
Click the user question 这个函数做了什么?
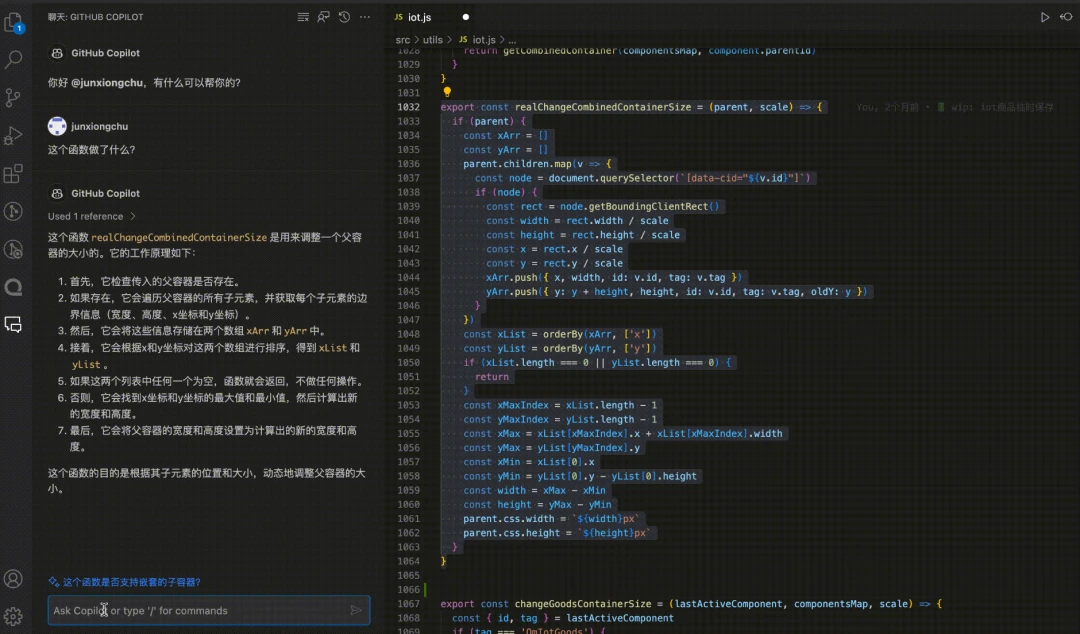[92, 150]
